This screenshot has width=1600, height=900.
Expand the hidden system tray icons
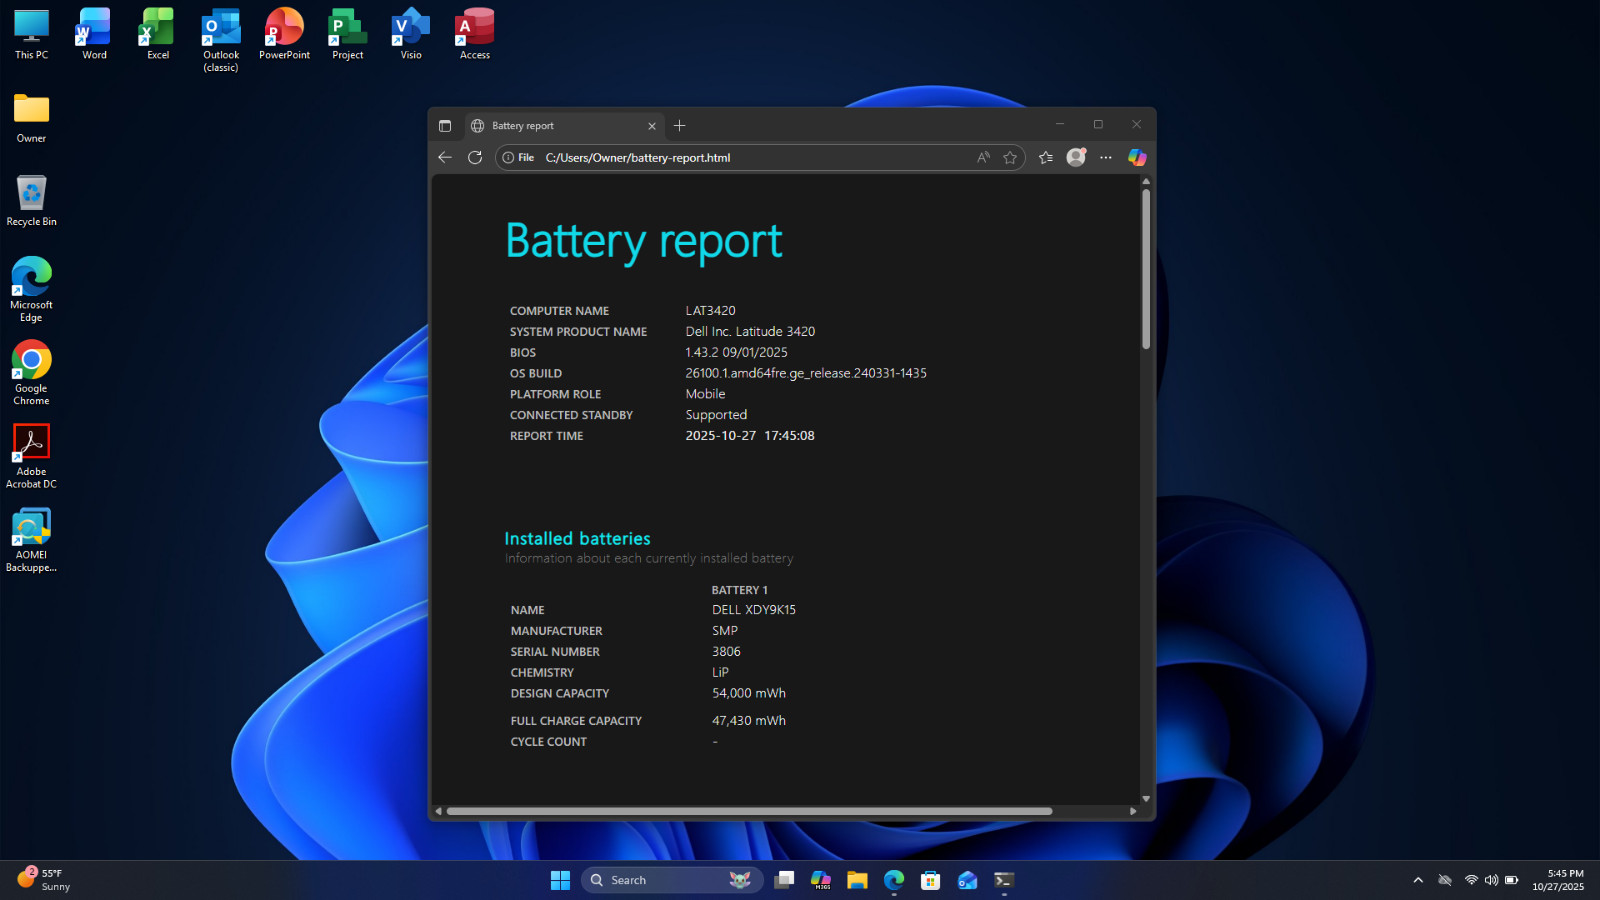click(1418, 880)
